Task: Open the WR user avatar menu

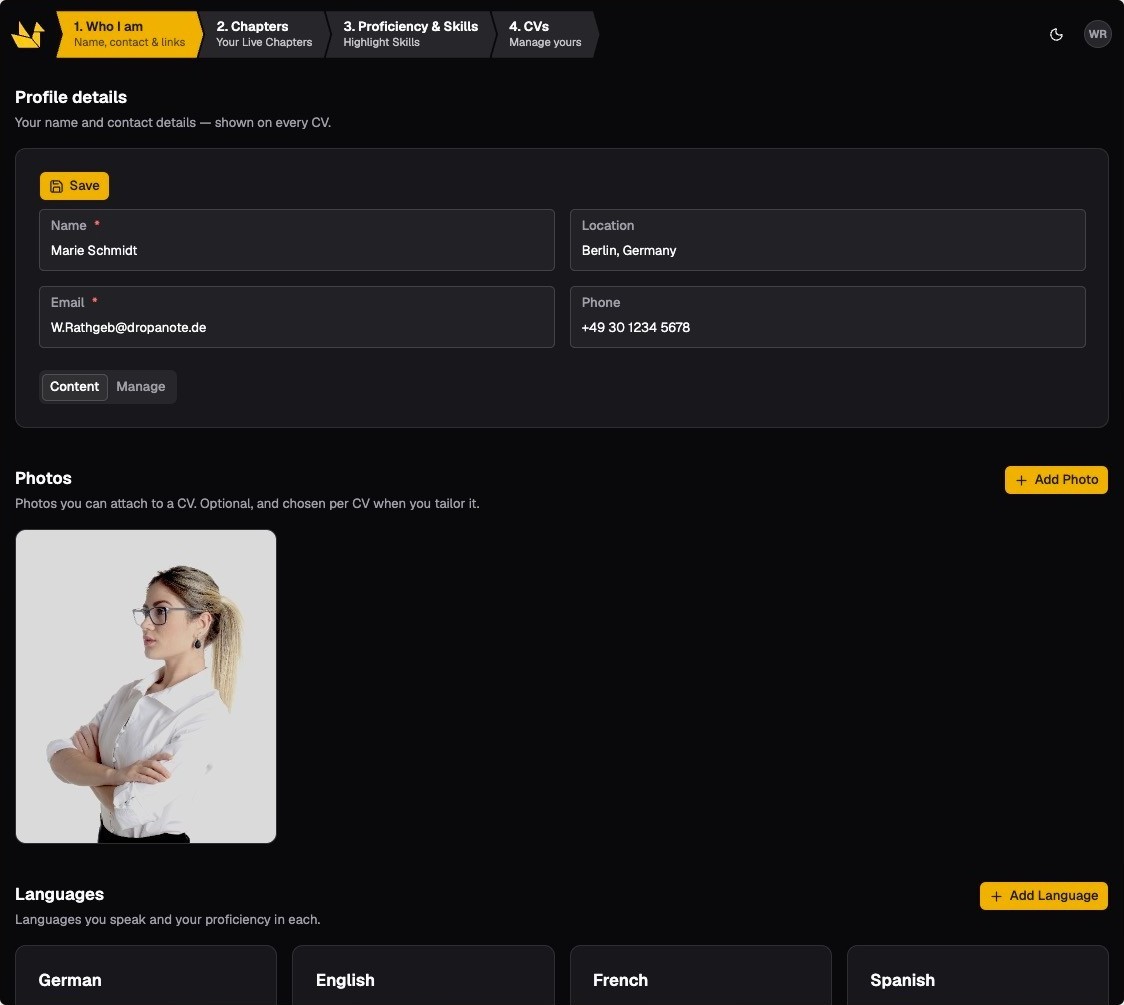Action: tap(1097, 34)
